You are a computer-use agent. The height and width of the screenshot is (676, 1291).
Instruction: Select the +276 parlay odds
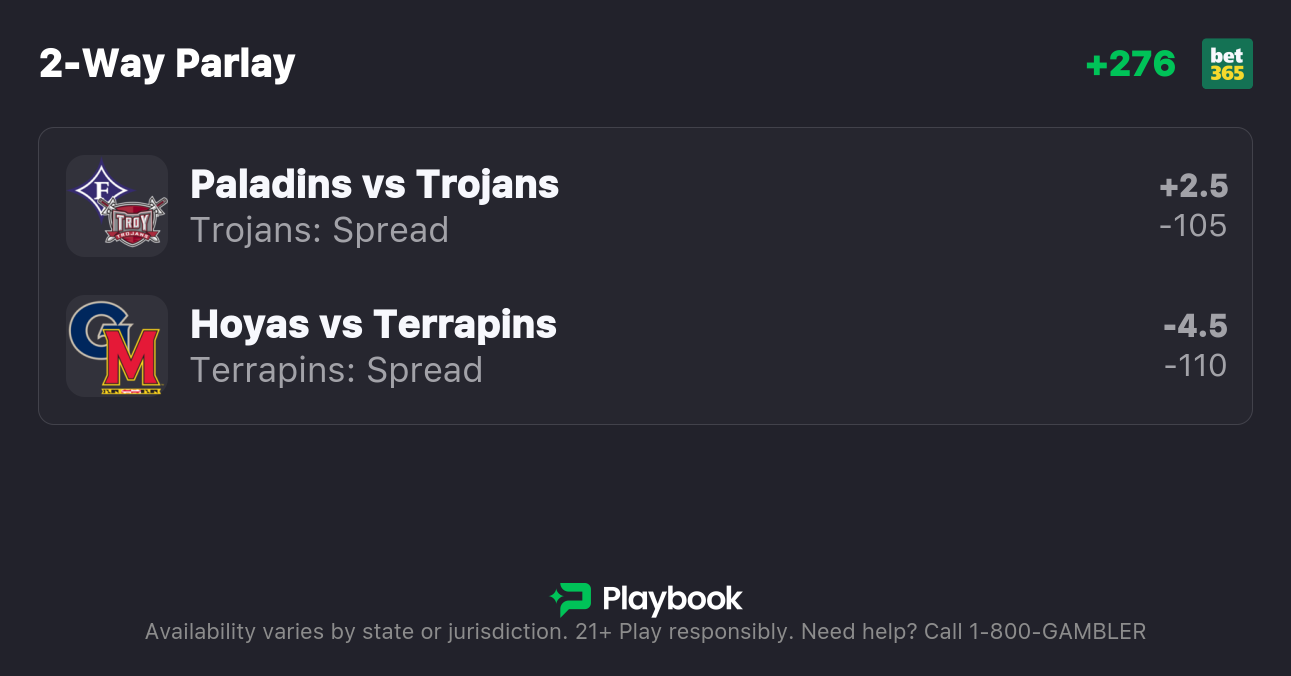(1130, 64)
